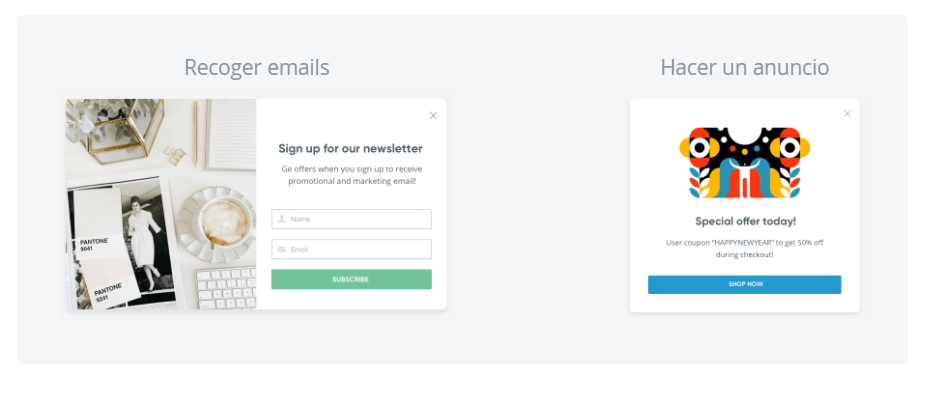Click the white keyboard in the photo
This screenshot has height=407, width=938.
[x=226, y=288]
